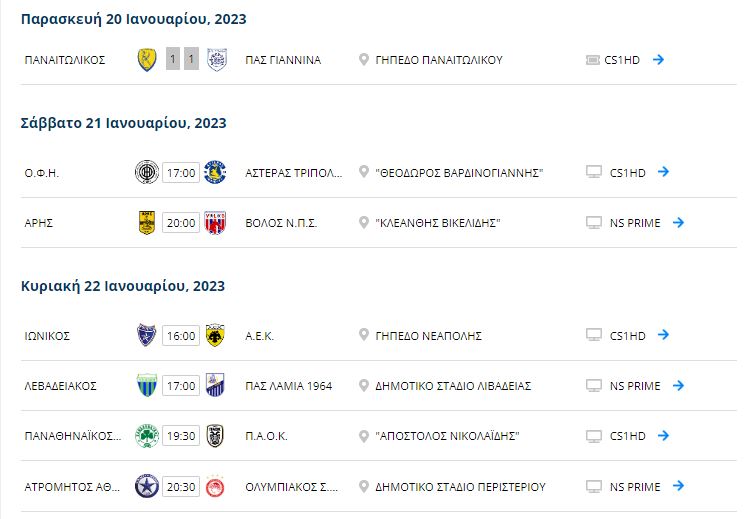Click the 19:30 kickoff time box
Viewport: 751px width, 519px height.
coord(181,436)
